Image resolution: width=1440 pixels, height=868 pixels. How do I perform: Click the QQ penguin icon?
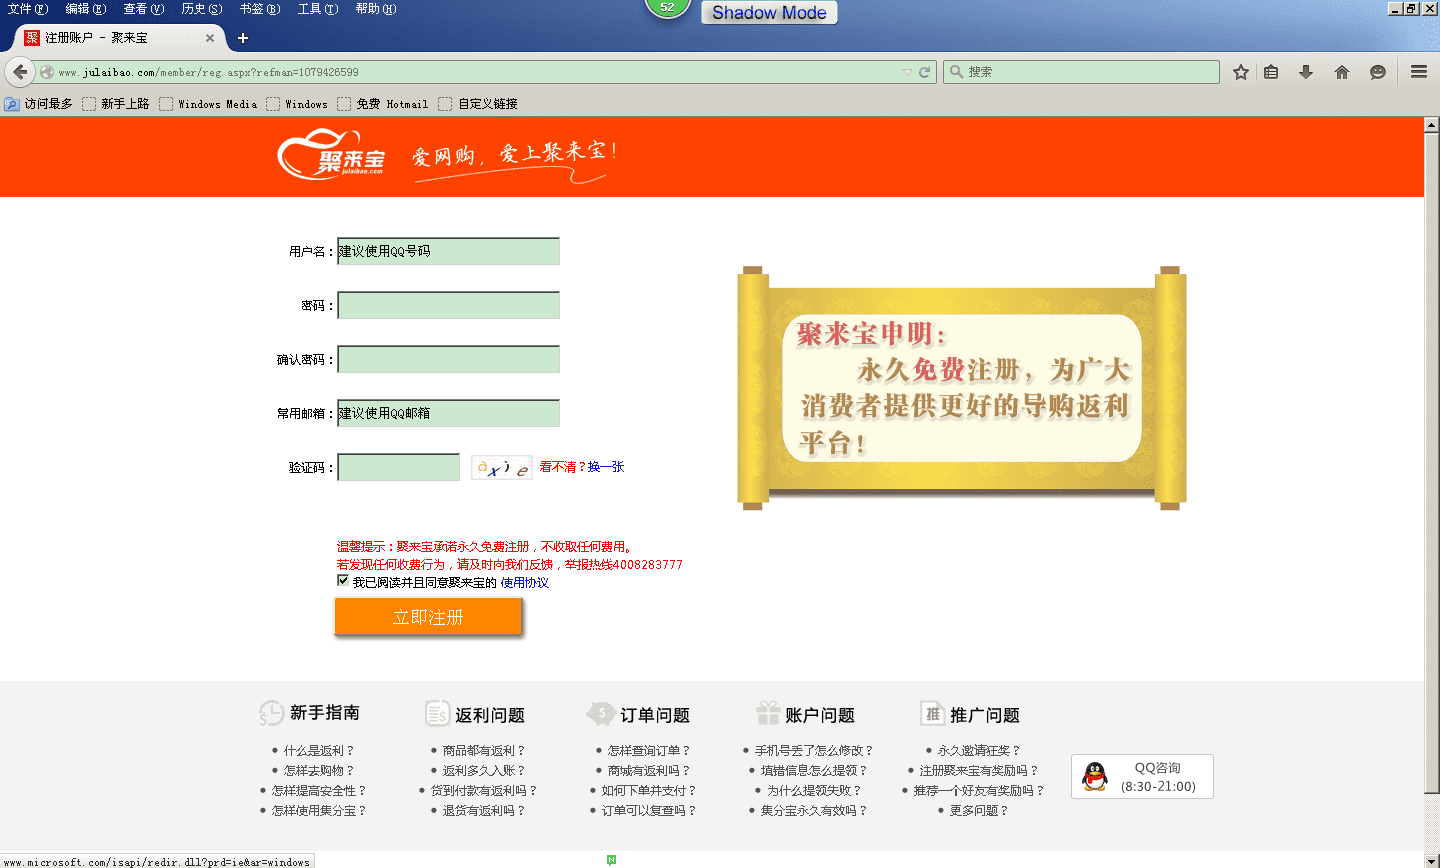(1096, 777)
